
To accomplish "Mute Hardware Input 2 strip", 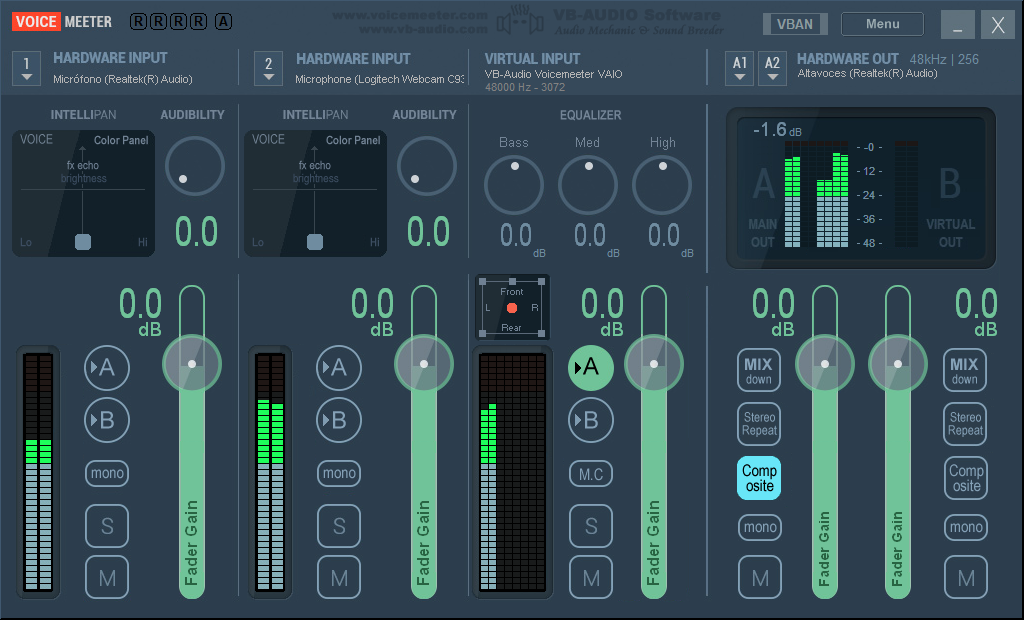I will pos(338,578).
